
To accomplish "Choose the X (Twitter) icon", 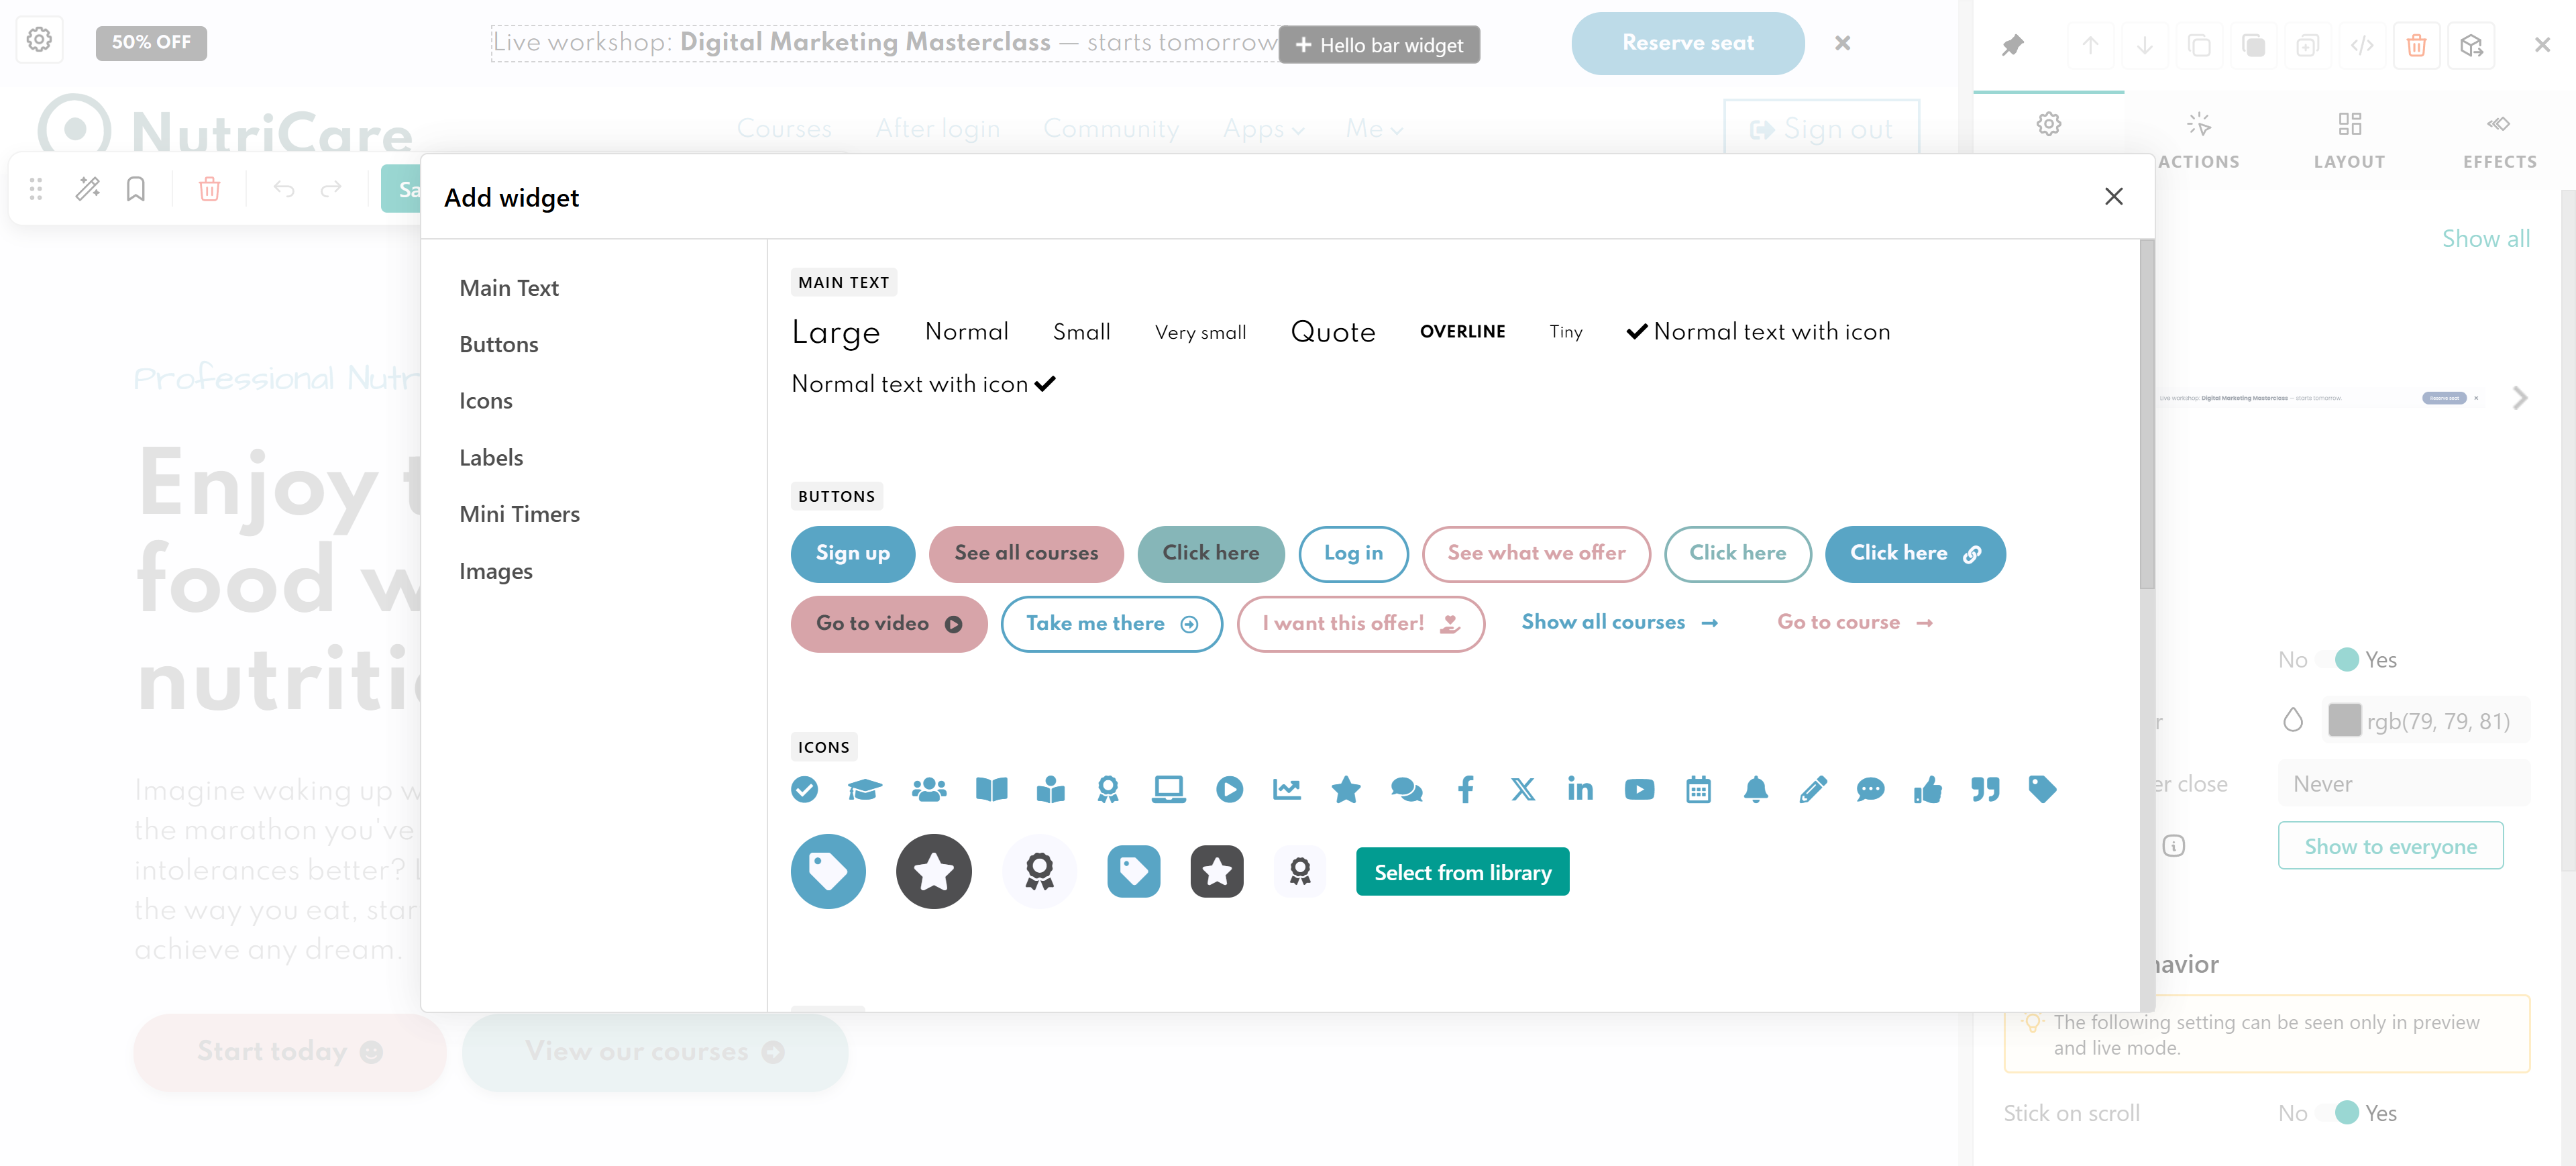I will click(1522, 789).
